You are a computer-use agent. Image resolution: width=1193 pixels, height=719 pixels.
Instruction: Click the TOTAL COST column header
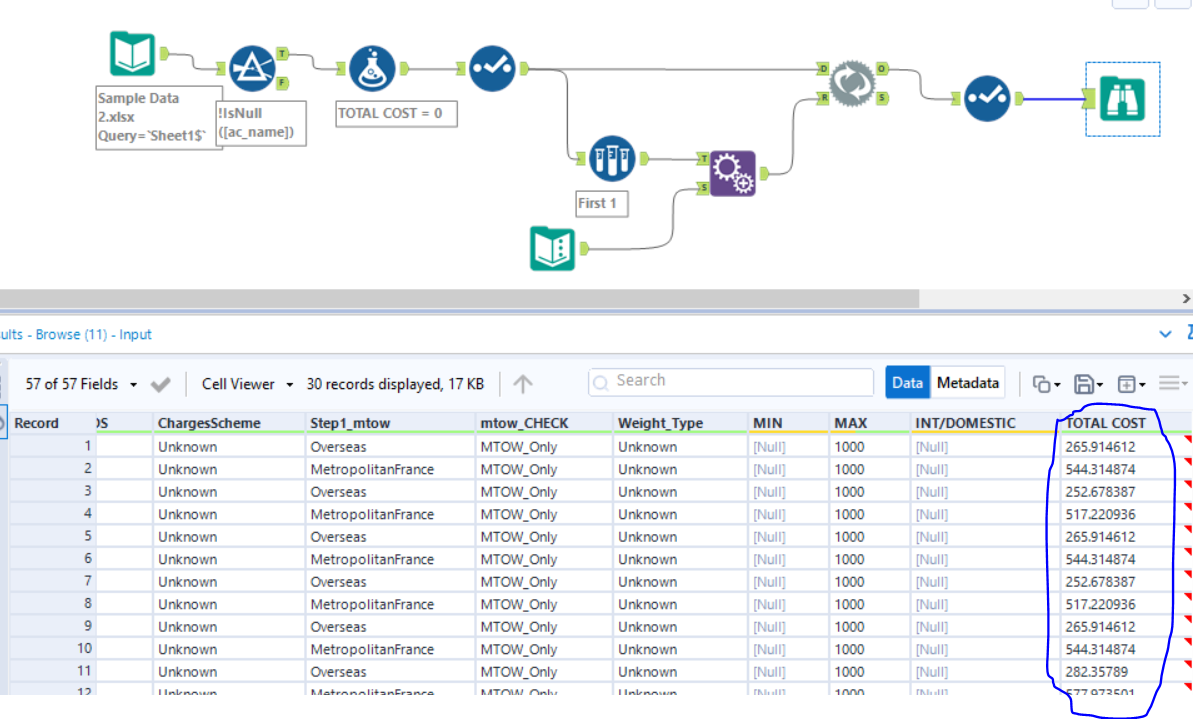(x=1105, y=423)
